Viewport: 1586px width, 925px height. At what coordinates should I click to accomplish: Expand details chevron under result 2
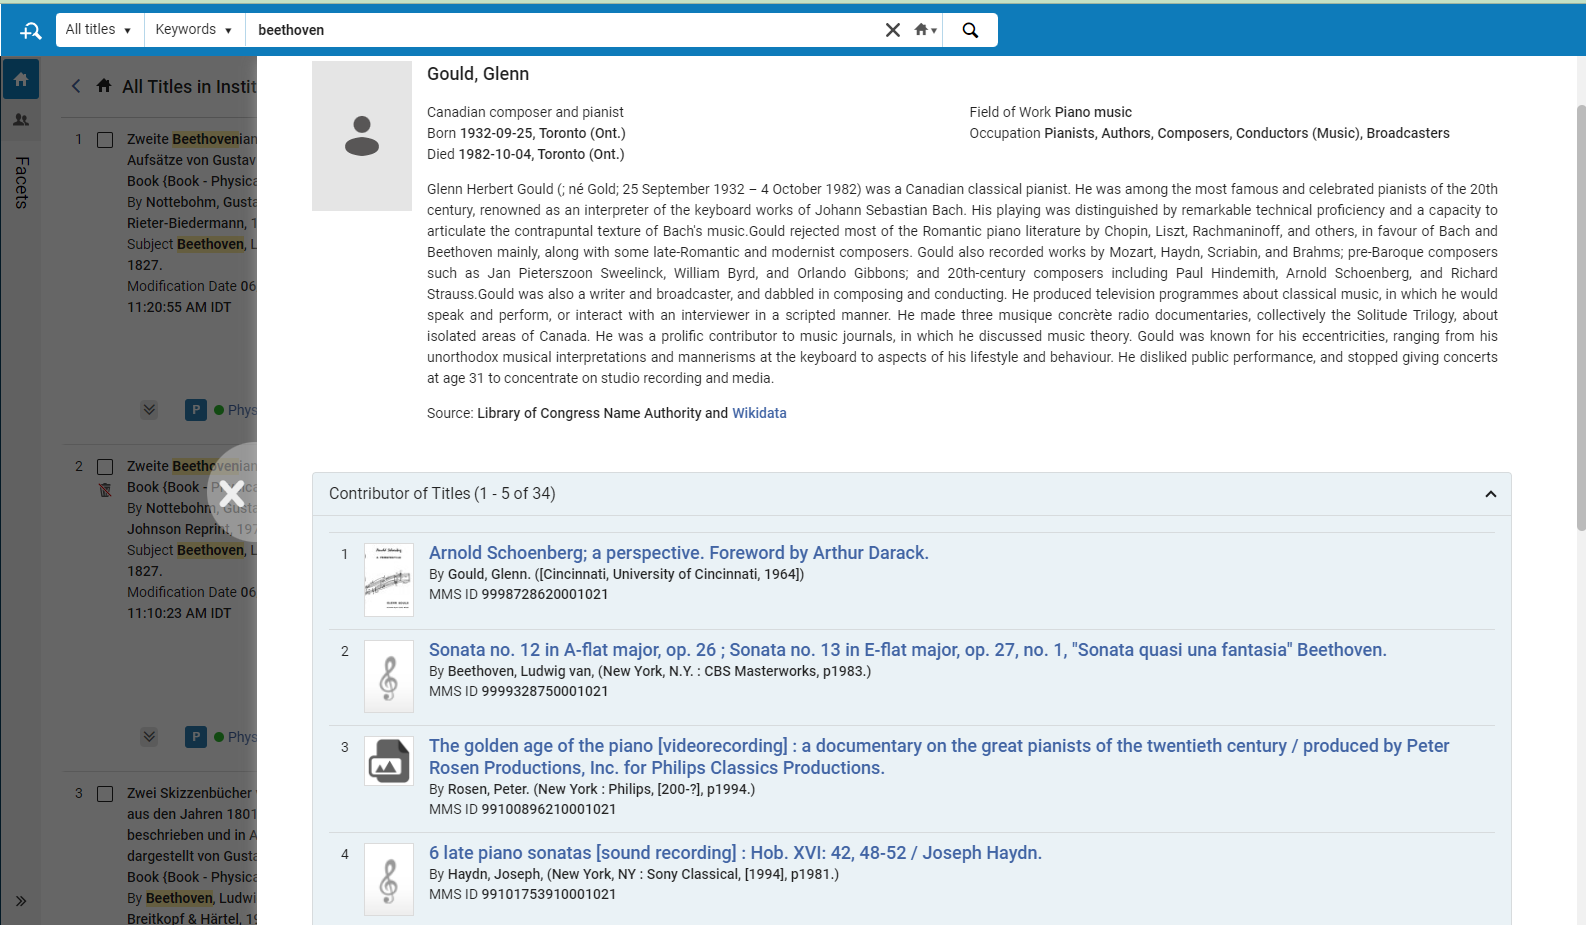(x=149, y=736)
